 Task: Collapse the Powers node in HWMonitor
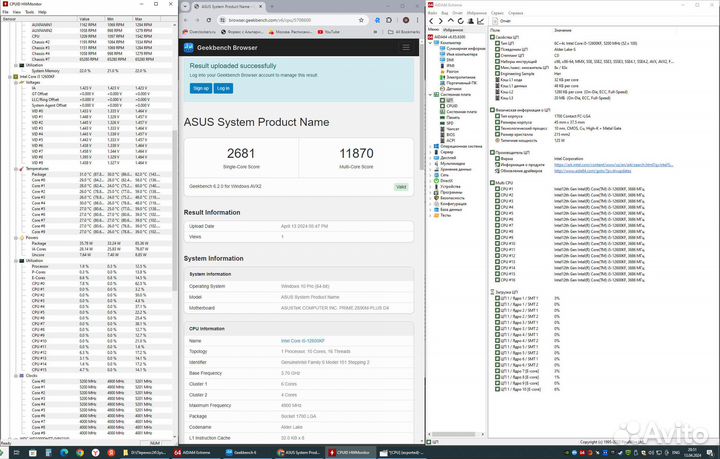[x=16, y=238]
